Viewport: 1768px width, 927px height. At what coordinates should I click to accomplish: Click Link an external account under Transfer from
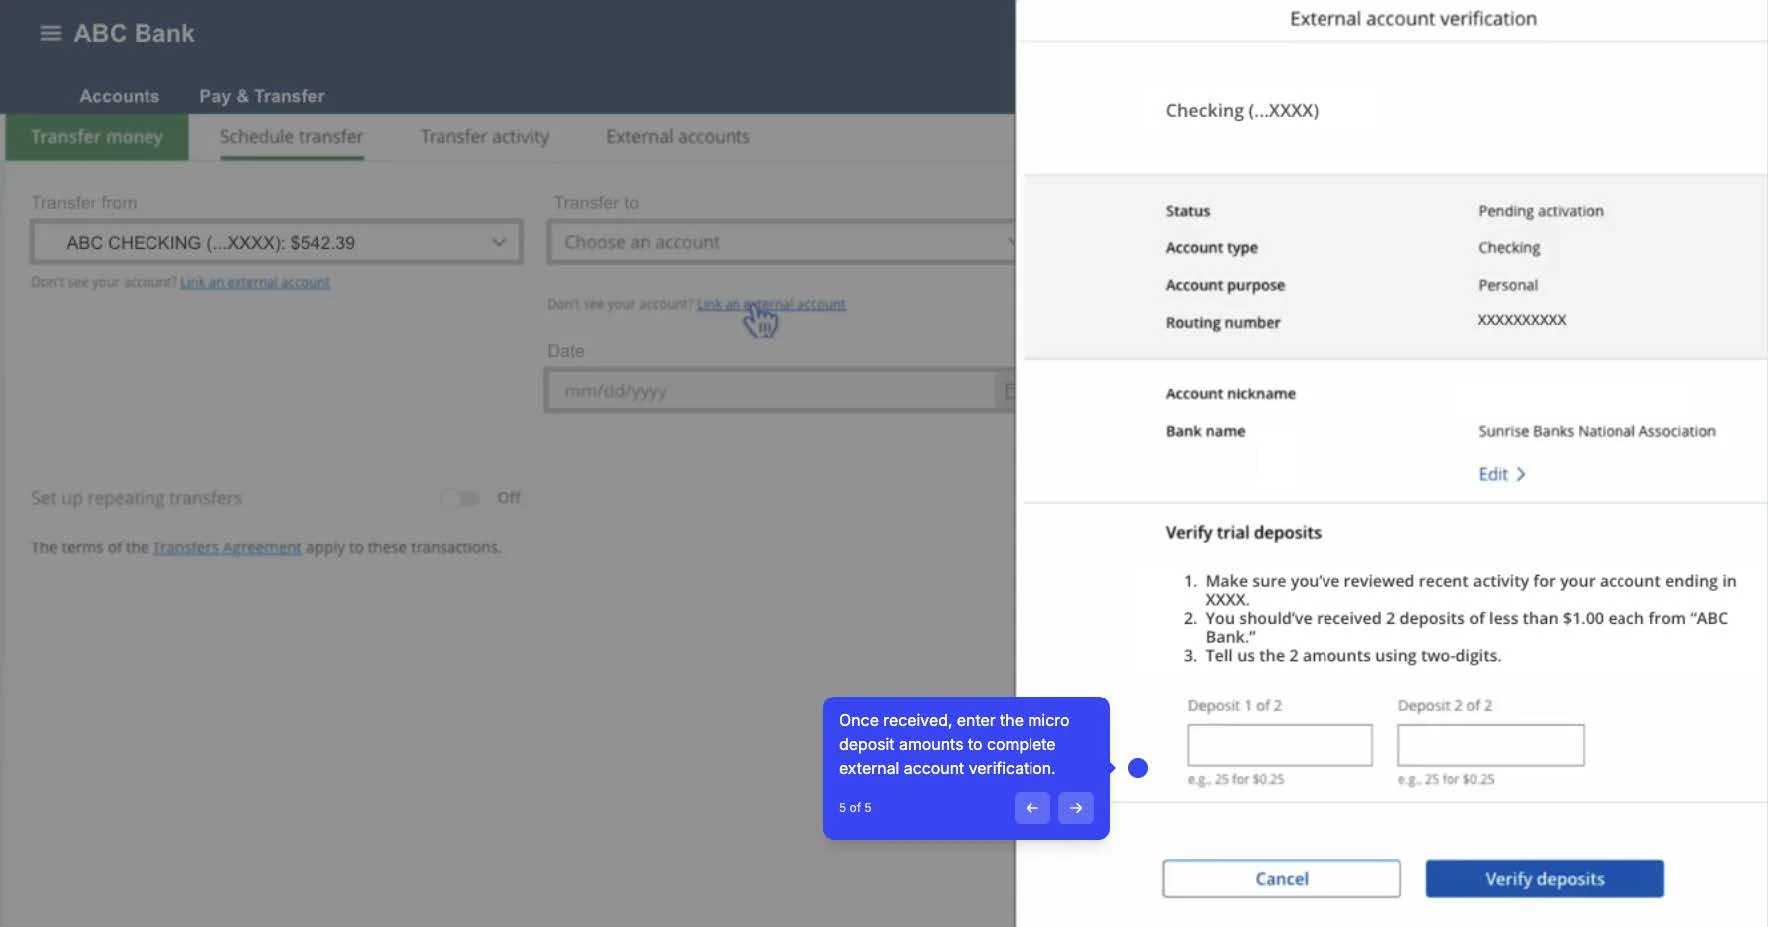[255, 283]
